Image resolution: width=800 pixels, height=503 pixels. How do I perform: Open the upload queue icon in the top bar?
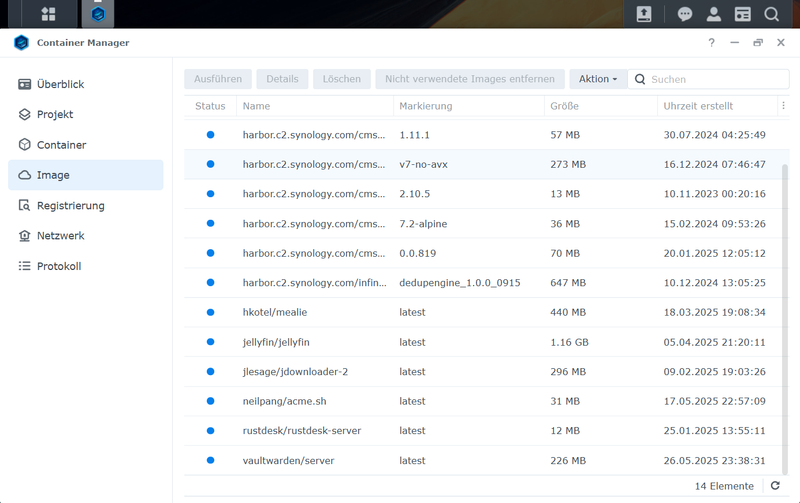(x=644, y=14)
